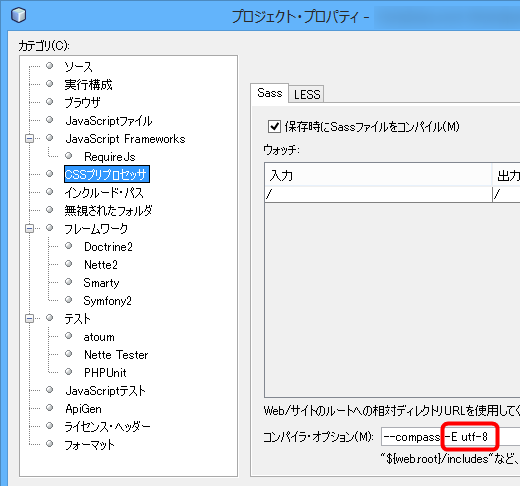Toggle 保存時にSassファイルをコンパイル checkbox

click(x=274, y=127)
